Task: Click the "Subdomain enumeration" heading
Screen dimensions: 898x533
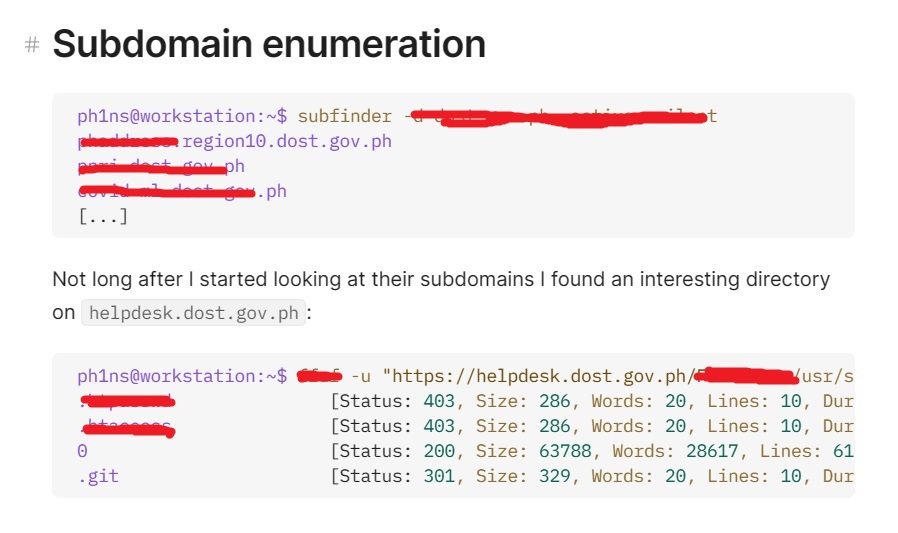Action: coord(268,44)
